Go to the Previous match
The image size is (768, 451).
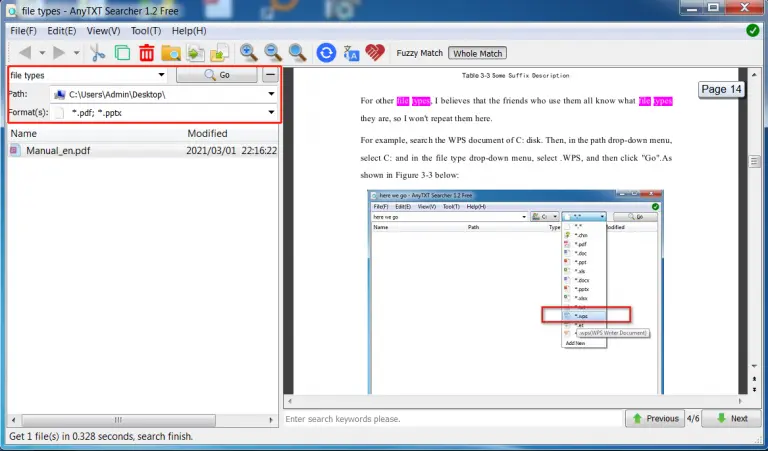pos(655,419)
